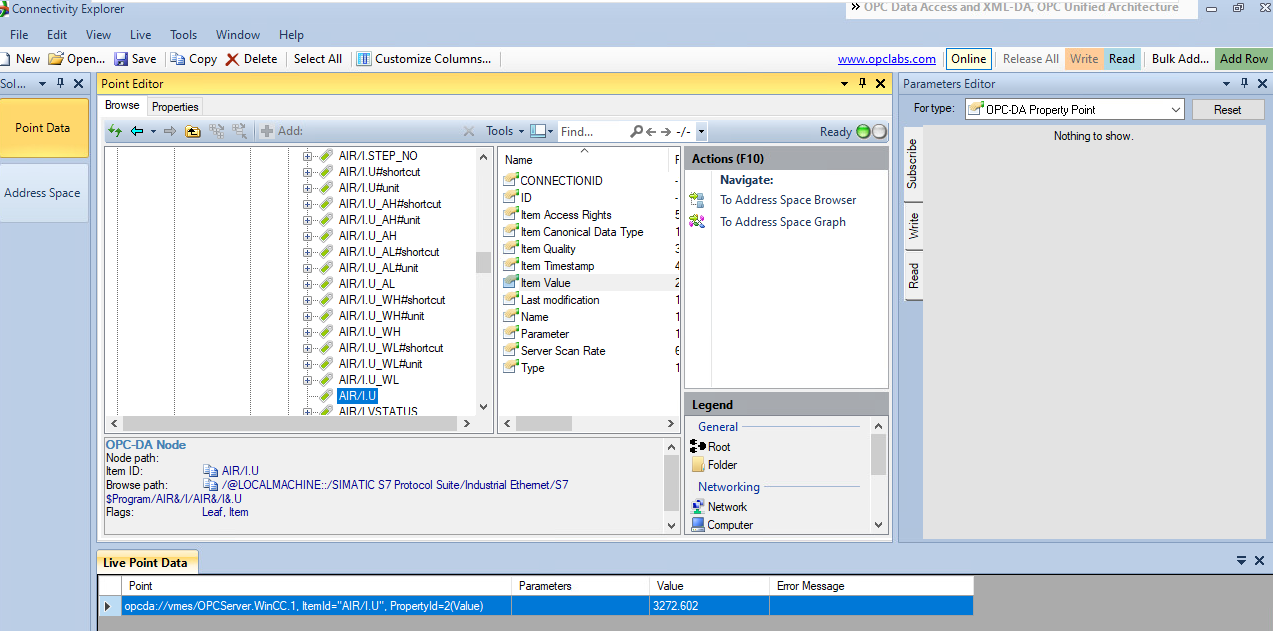Open the view layout dropdown in Point Editor

(x=541, y=131)
